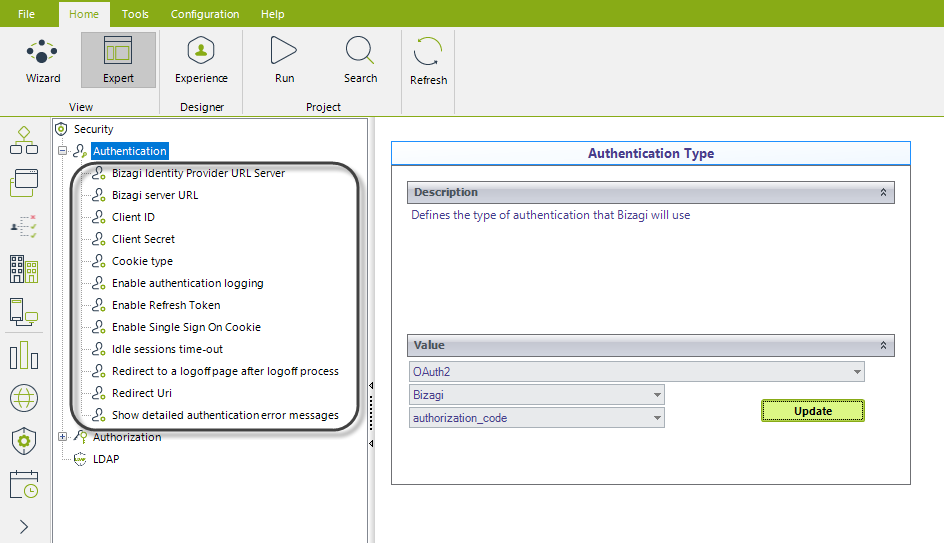Collapse the Value section
944x543 pixels.
(x=883, y=346)
